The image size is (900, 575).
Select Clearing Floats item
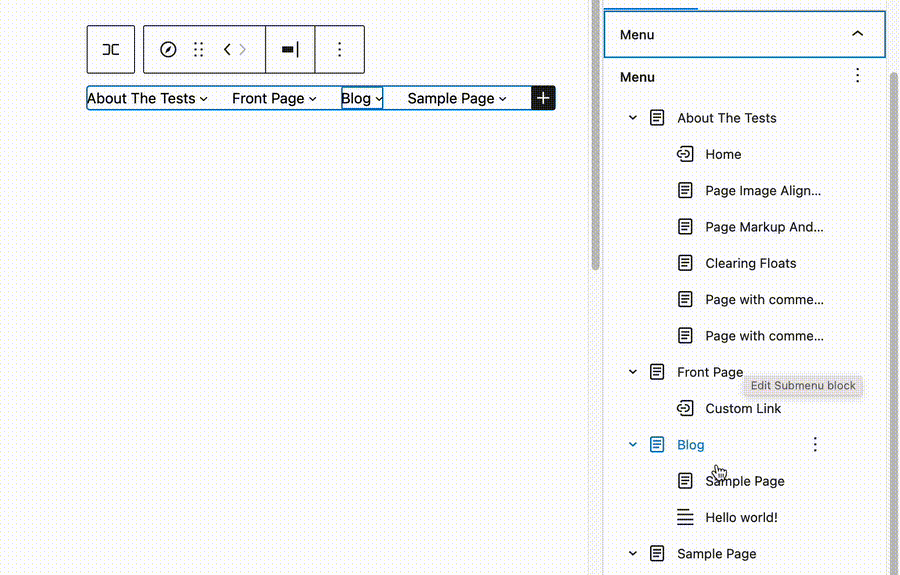pyautogui.click(x=751, y=263)
